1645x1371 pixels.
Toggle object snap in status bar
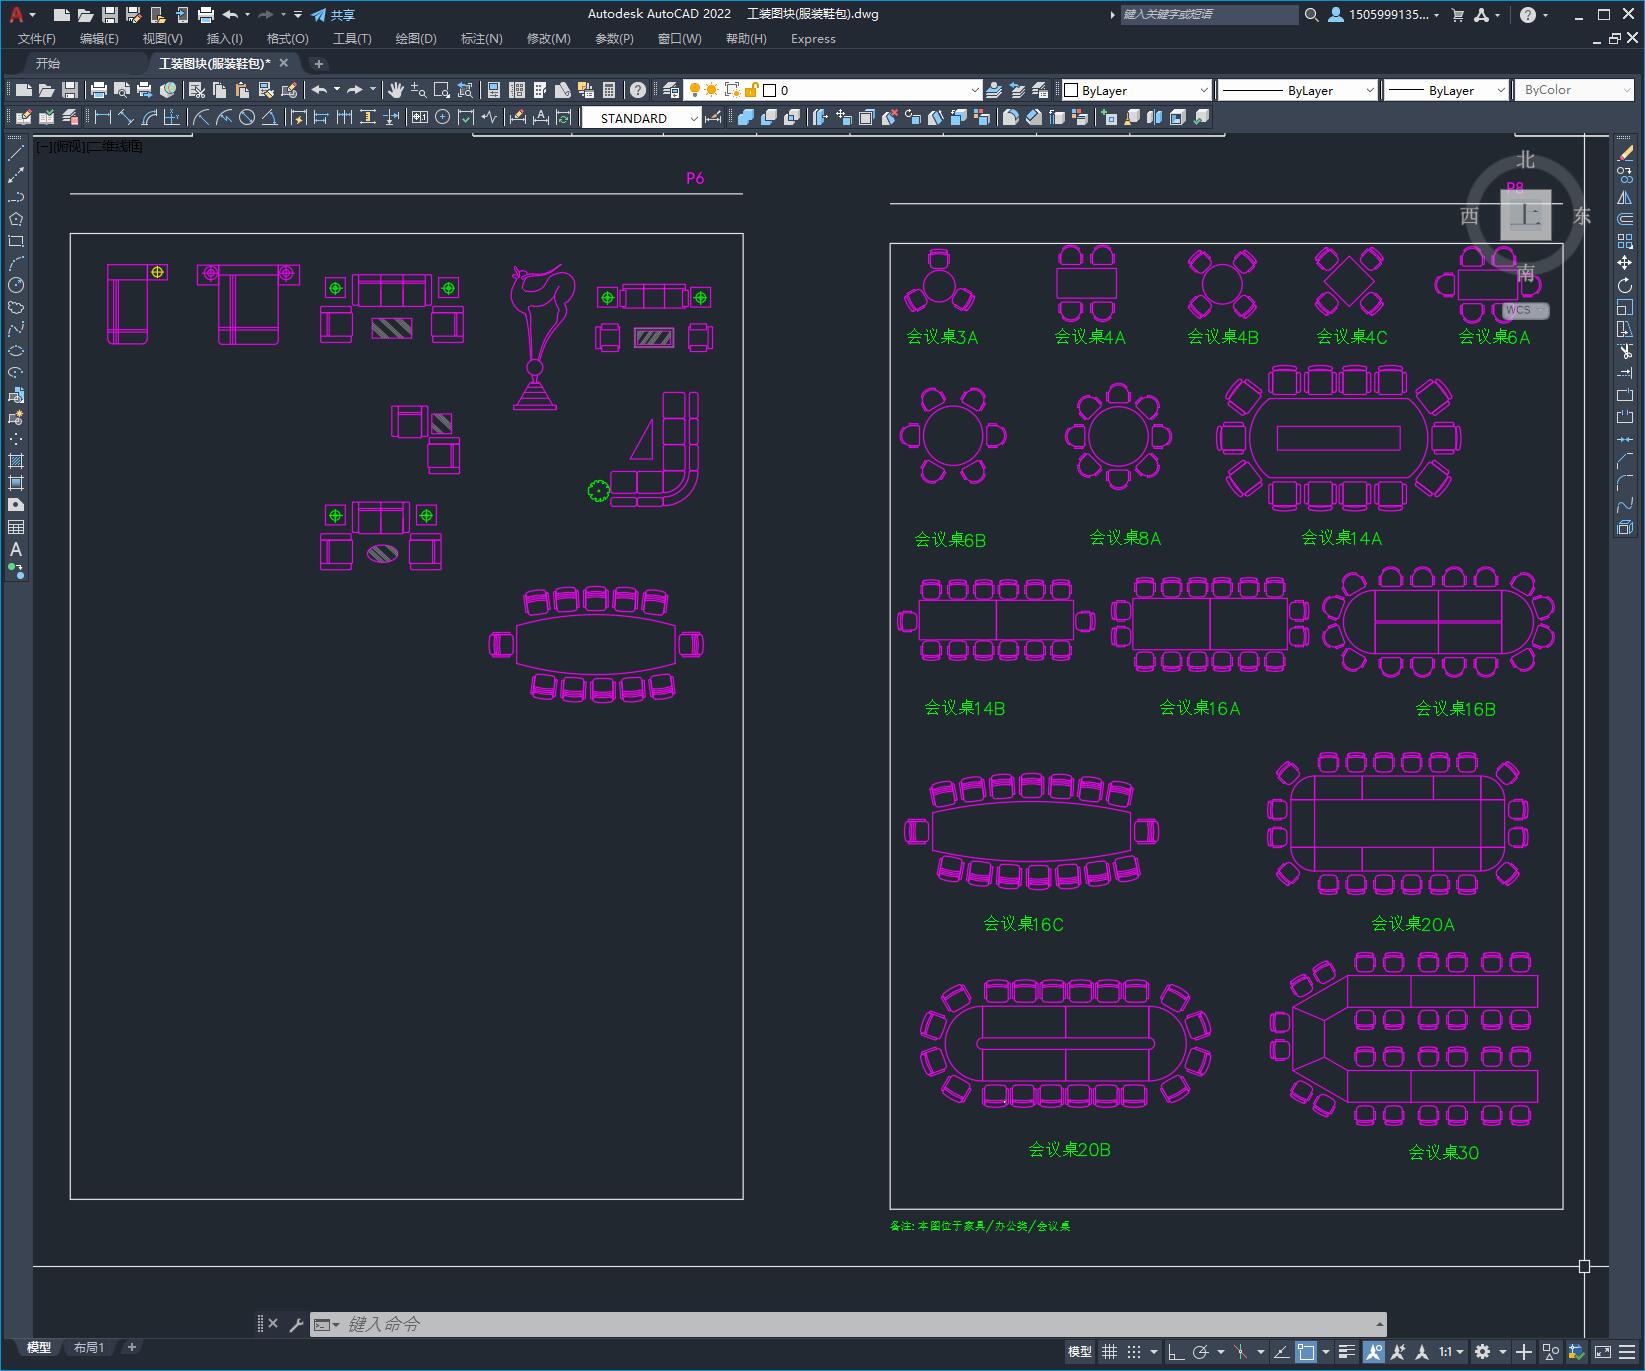(x=1306, y=1352)
